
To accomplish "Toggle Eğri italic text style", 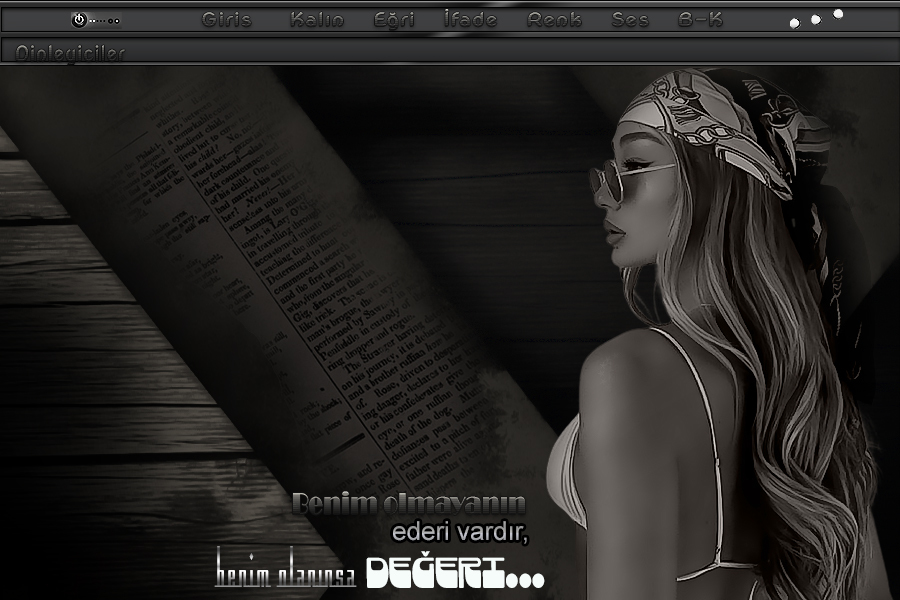I will [394, 20].
